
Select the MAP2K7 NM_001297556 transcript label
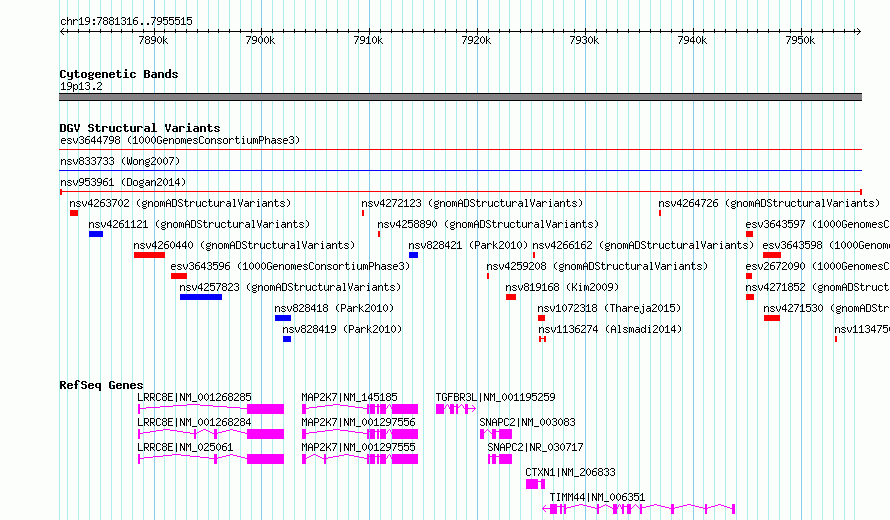point(358,422)
